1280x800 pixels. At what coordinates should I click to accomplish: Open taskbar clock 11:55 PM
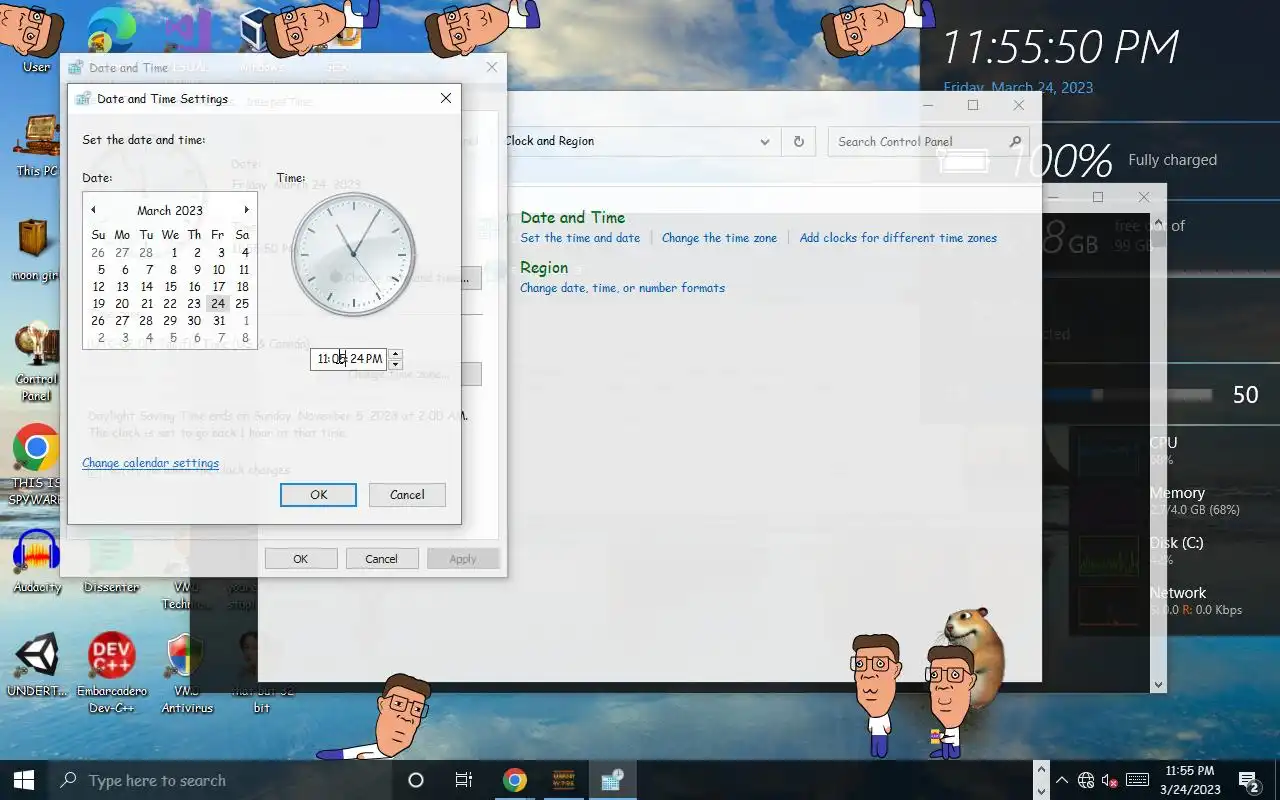[x=1190, y=780]
